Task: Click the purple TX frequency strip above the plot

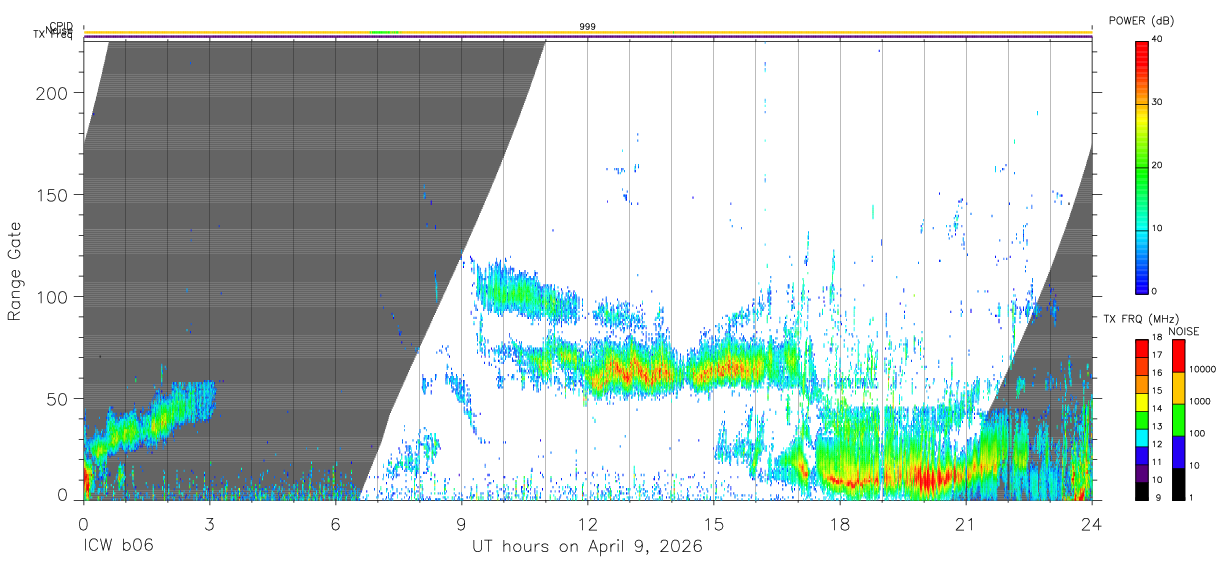Action: 587,37
